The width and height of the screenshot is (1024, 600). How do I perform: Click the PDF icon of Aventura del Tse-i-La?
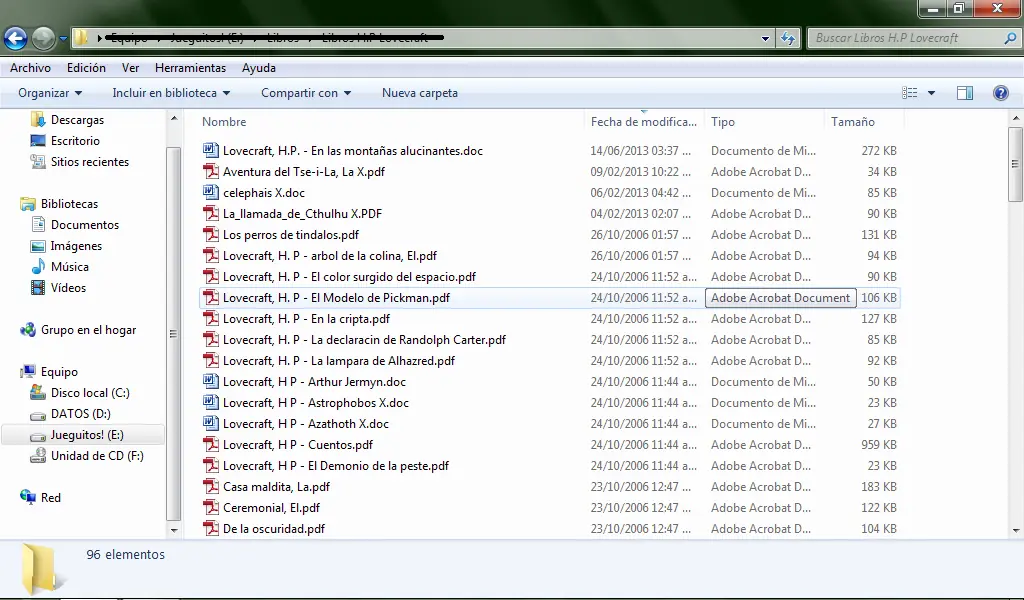tap(210, 171)
